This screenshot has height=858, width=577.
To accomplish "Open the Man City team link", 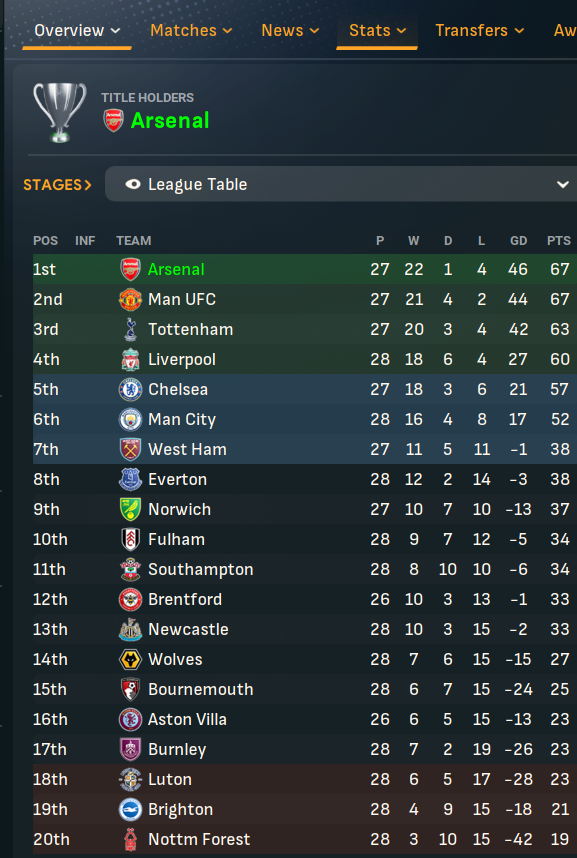I will (x=182, y=420).
